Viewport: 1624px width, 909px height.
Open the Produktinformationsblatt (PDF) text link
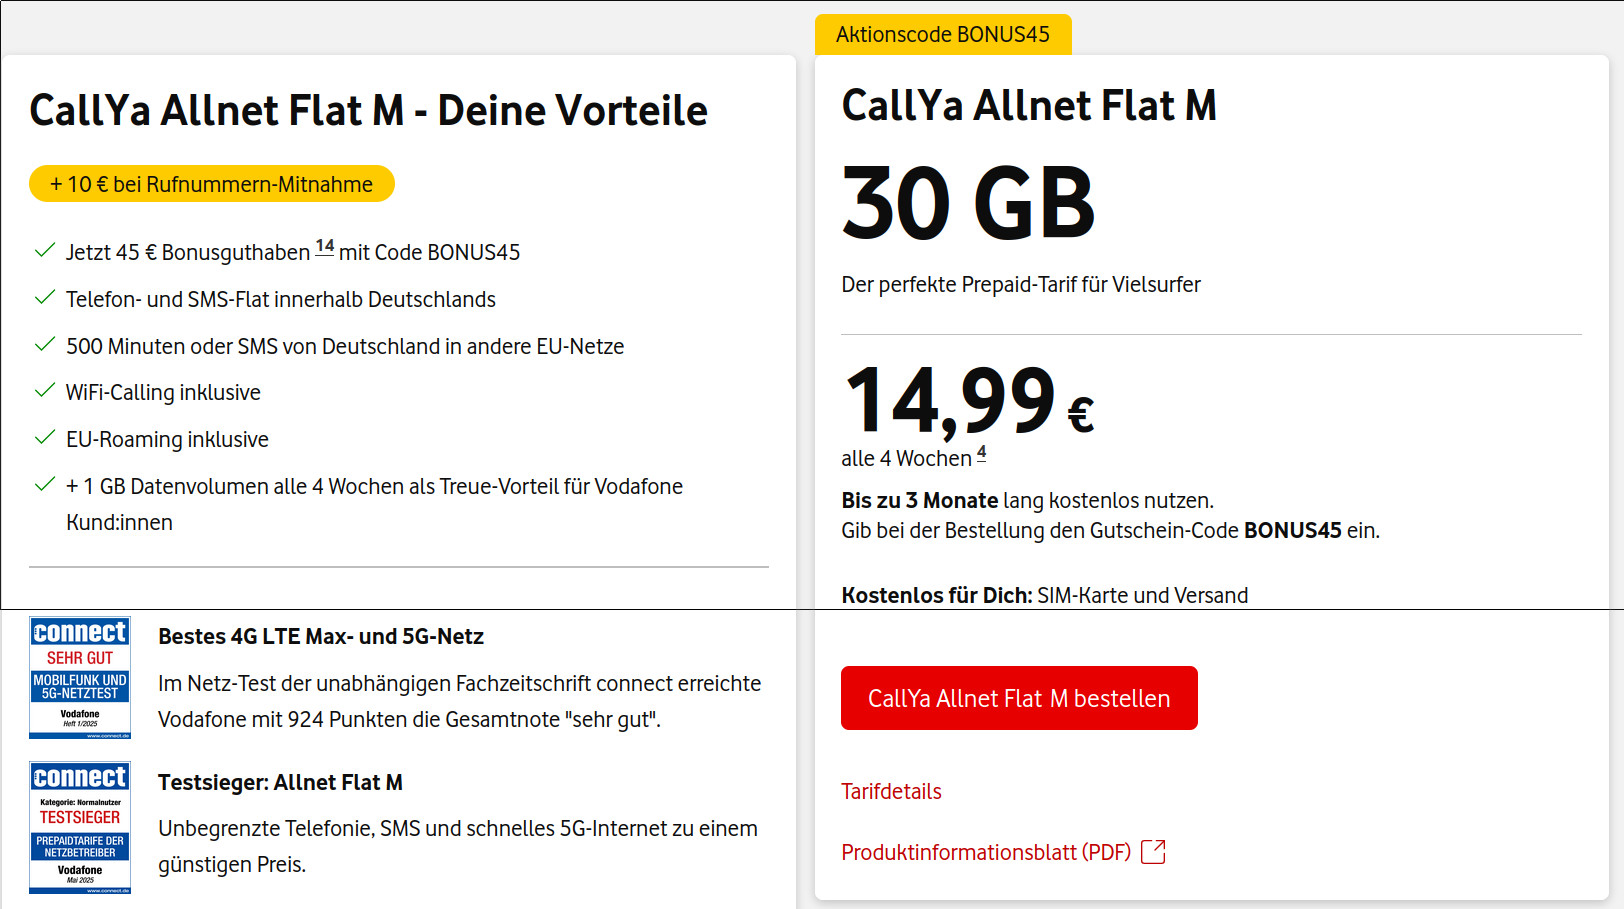985,852
